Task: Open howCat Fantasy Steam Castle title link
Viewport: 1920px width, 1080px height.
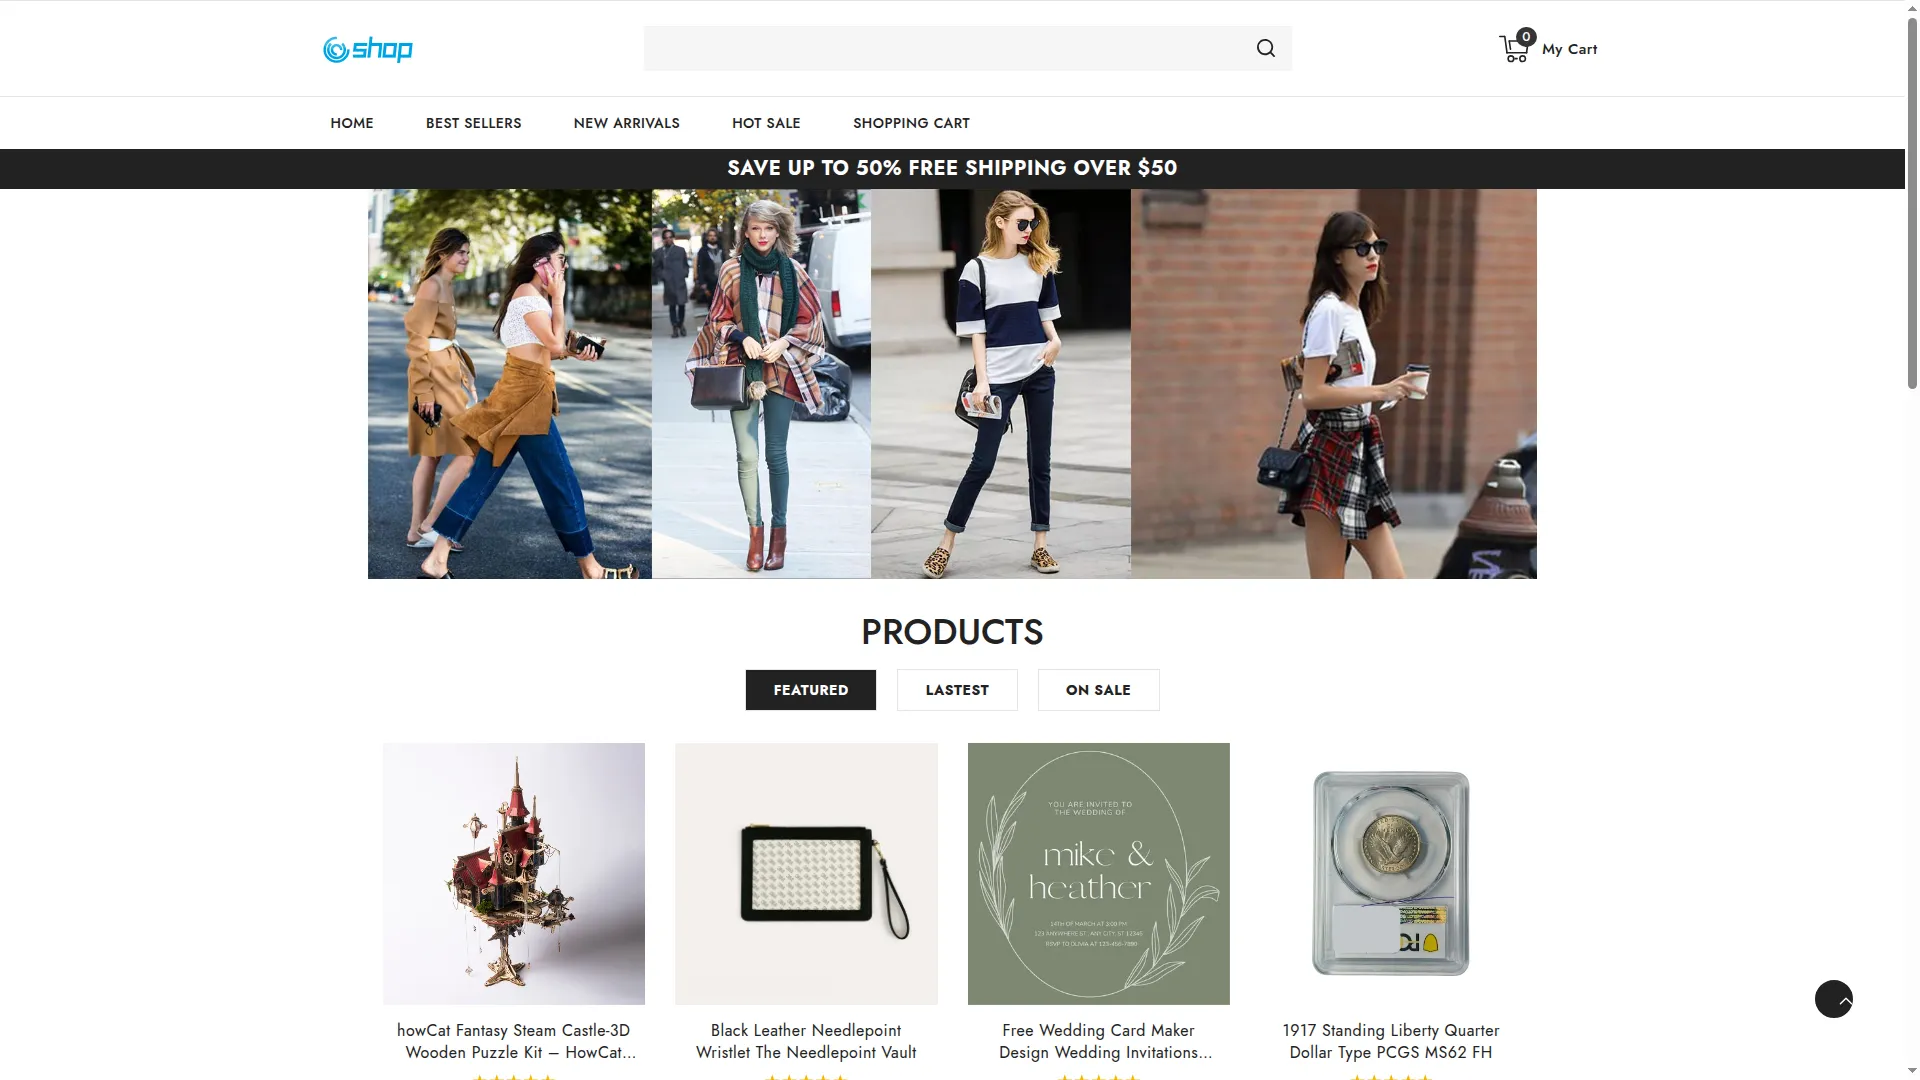Action: [x=514, y=1041]
